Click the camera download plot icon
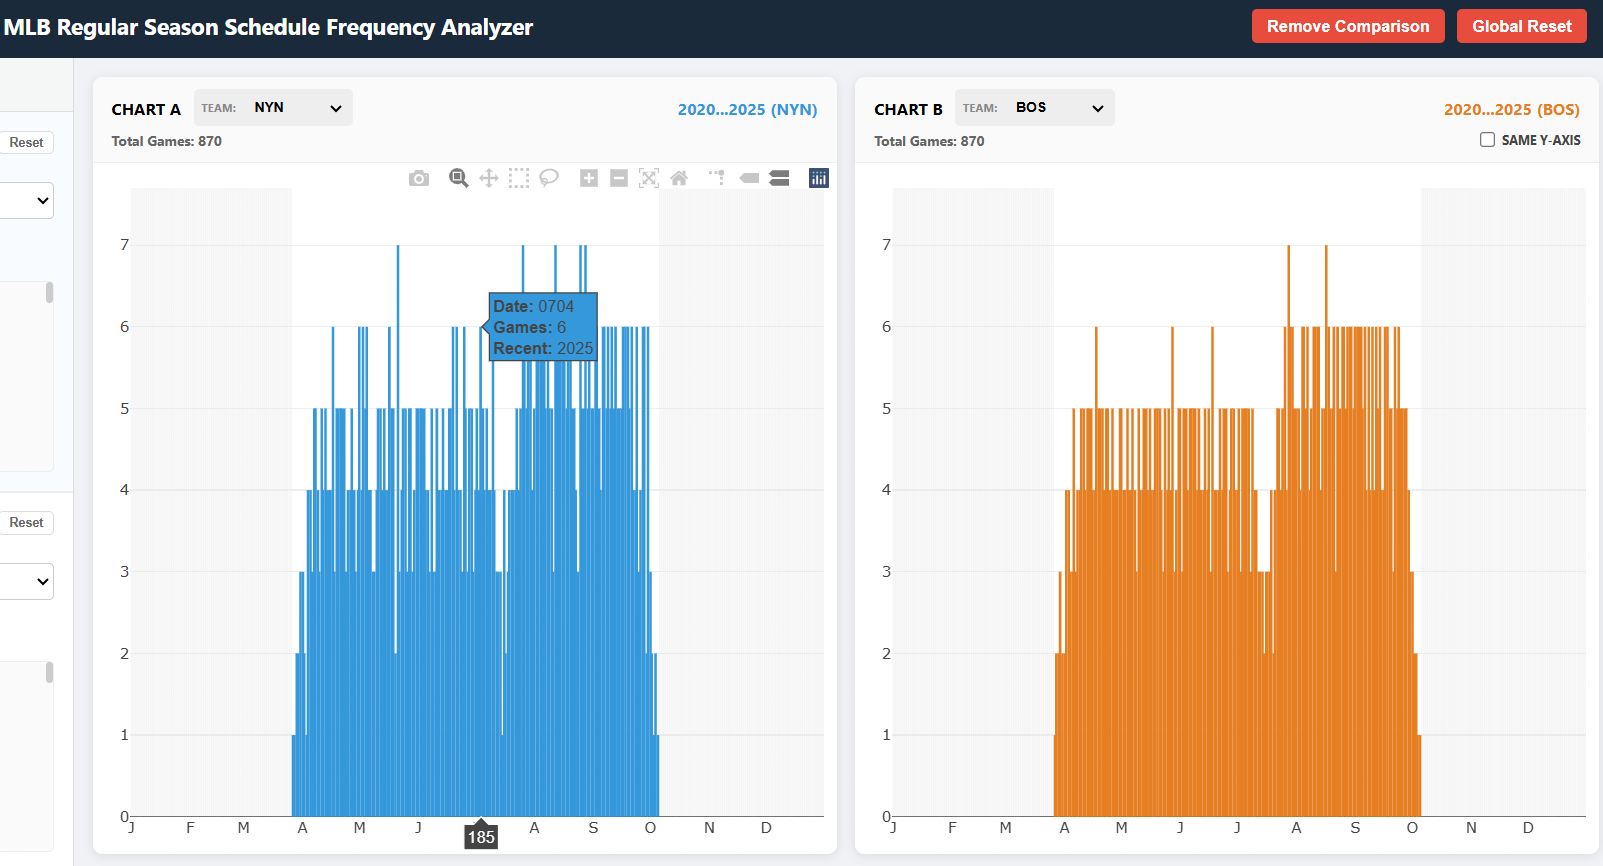 419,178
